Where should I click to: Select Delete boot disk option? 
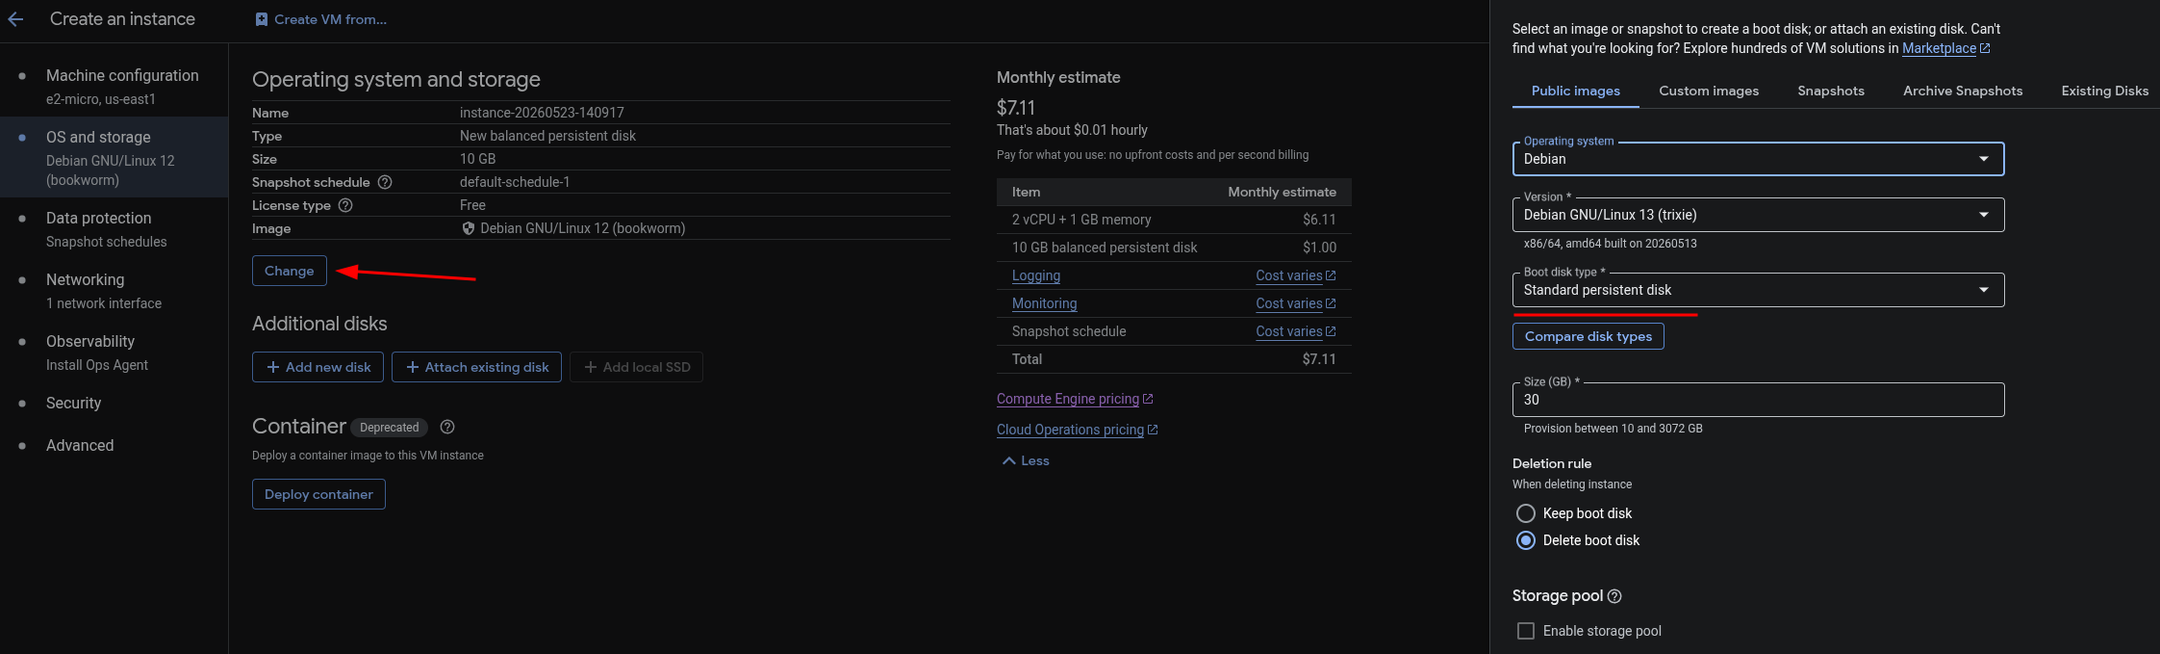point(1525,540)
